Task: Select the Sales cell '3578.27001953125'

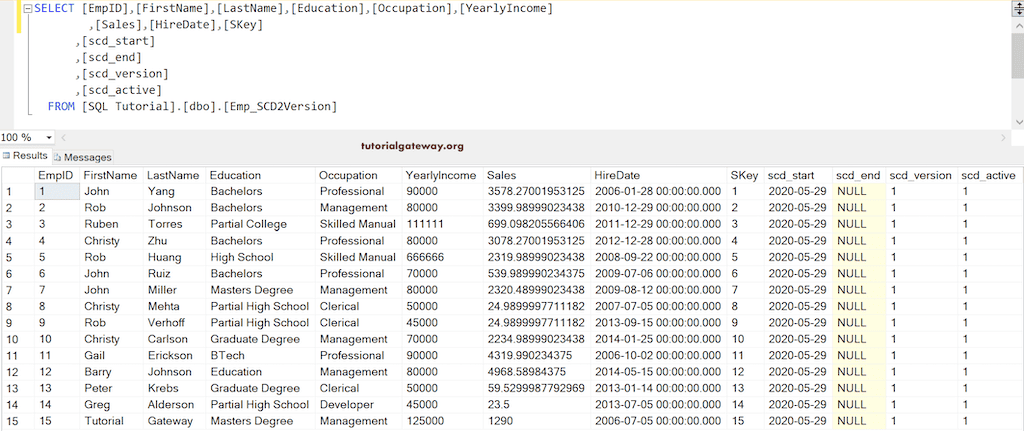Action: [x=537, y=191]
